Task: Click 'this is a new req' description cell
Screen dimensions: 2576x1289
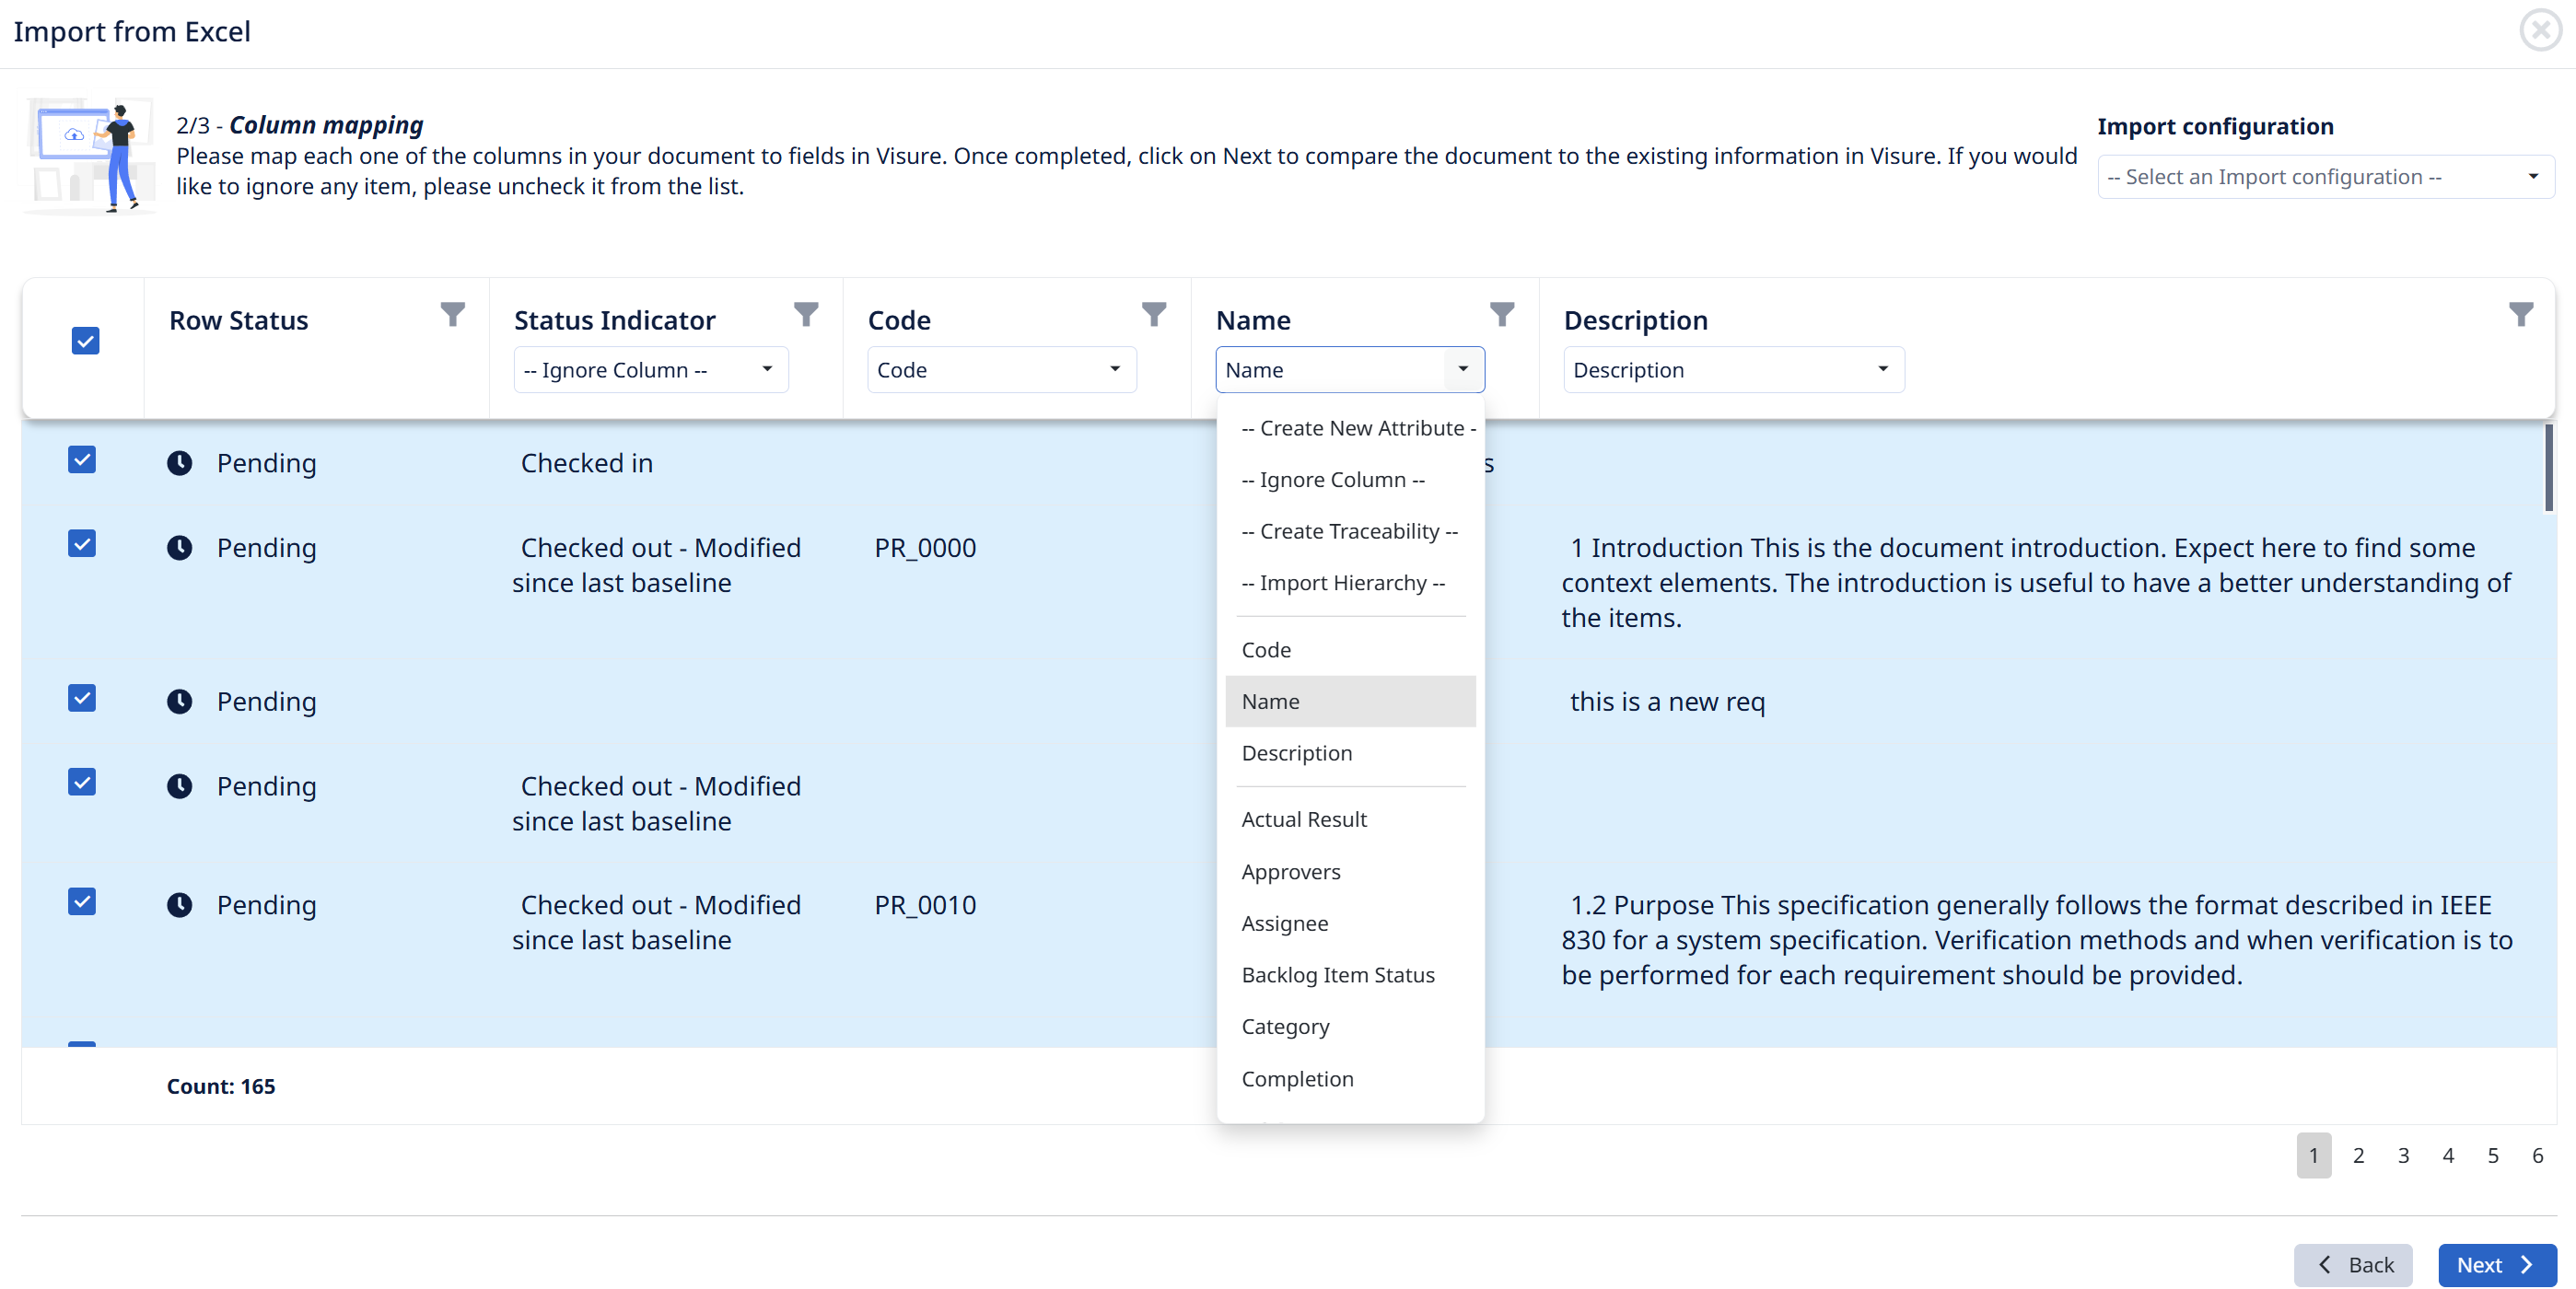Action: 1667,702
